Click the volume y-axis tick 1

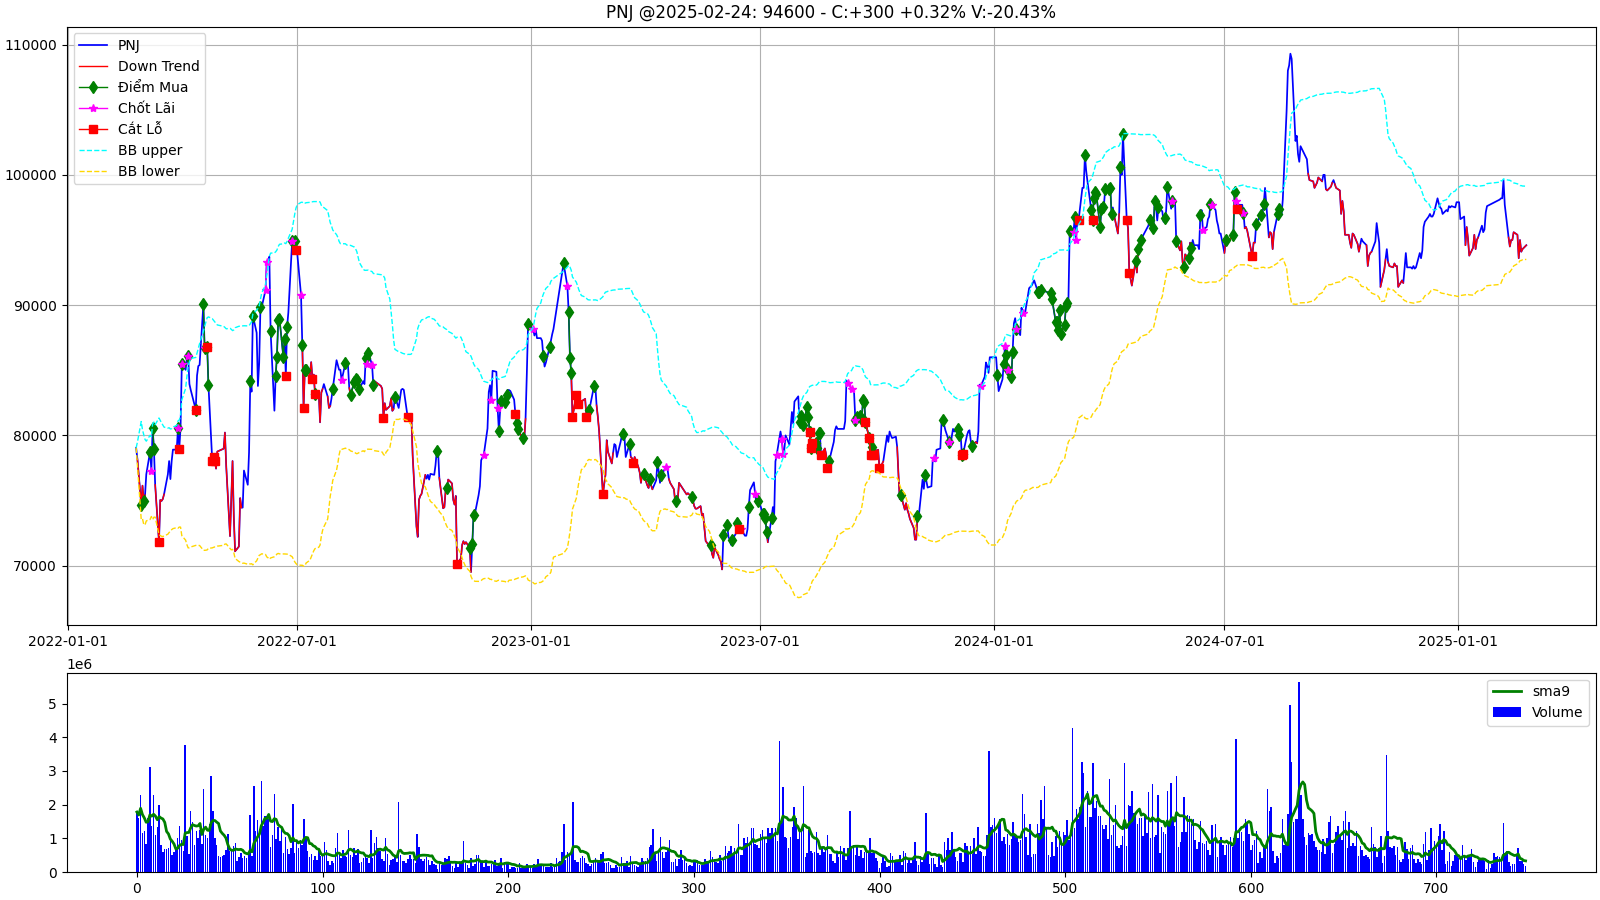52,838
